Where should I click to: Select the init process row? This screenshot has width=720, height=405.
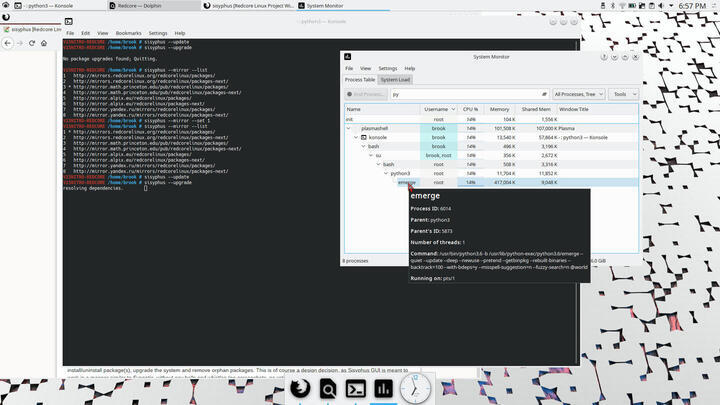(x=491, y=119)
